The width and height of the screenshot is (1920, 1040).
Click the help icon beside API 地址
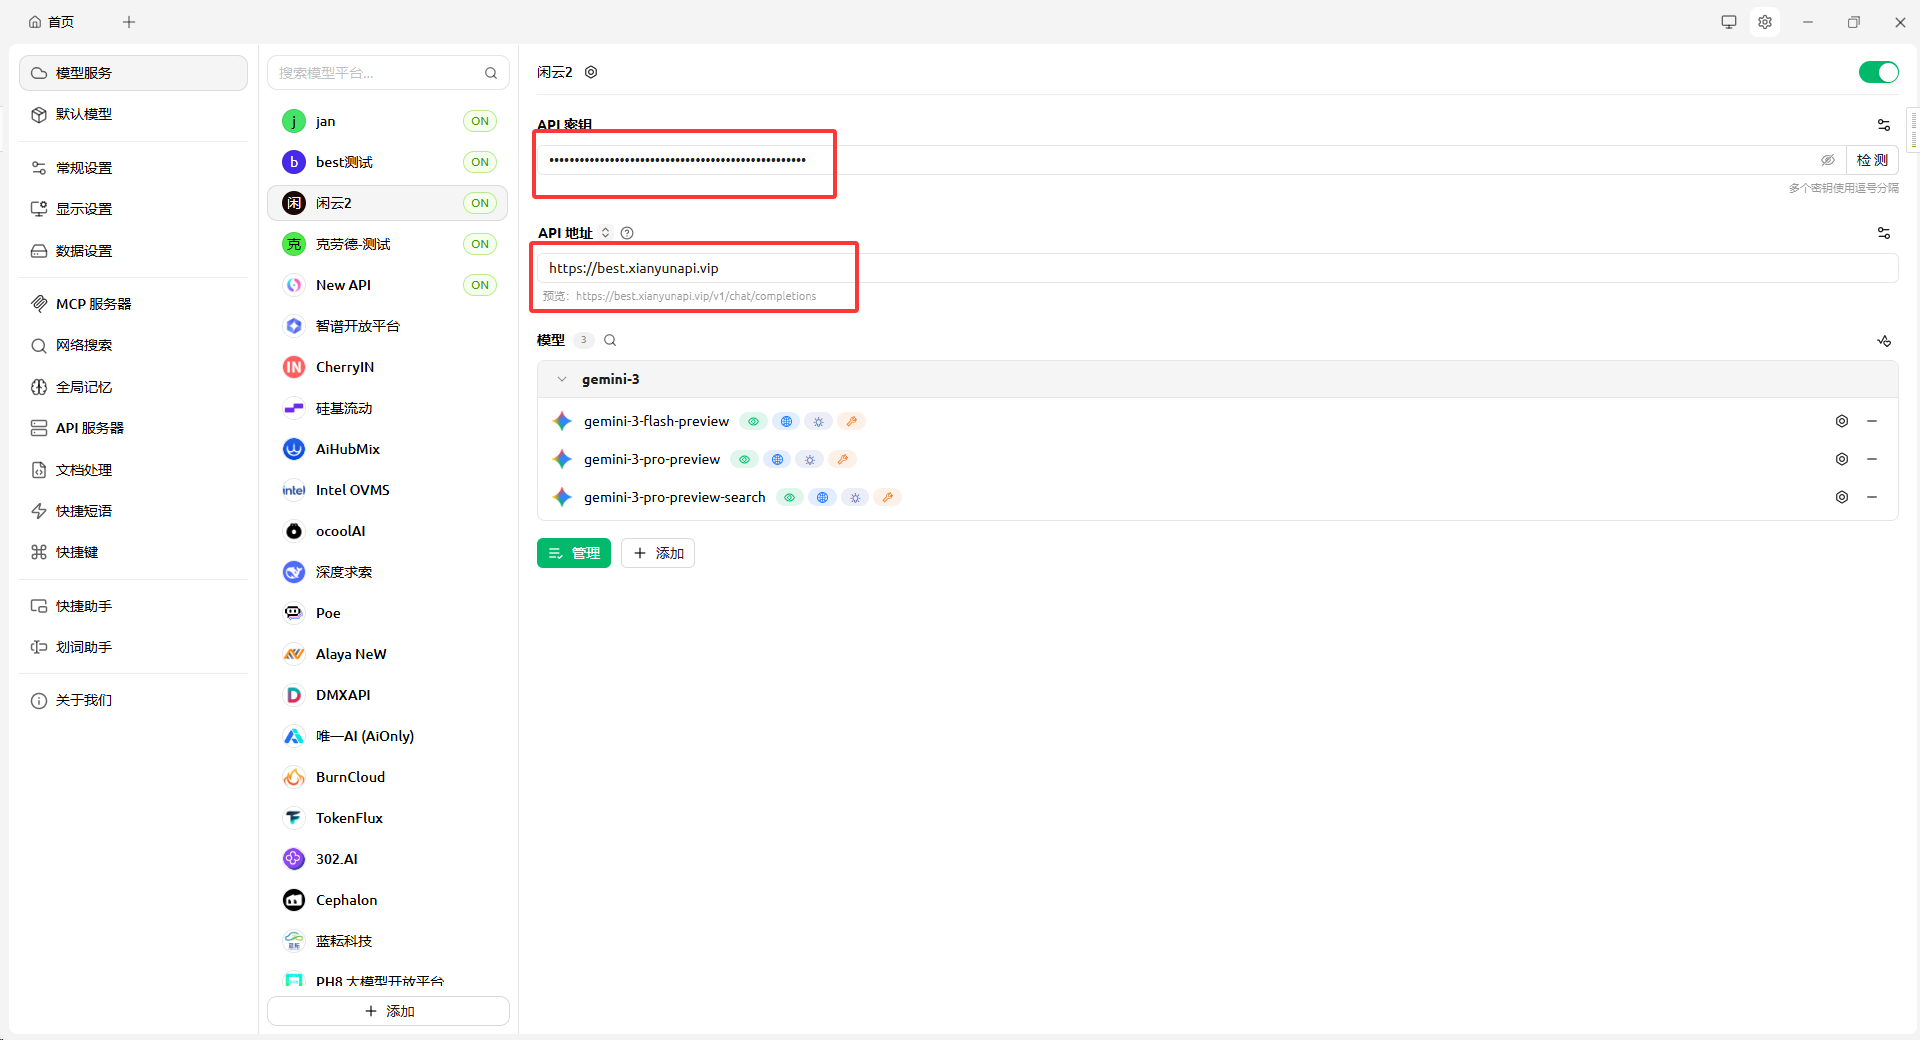tap(627, 233)
